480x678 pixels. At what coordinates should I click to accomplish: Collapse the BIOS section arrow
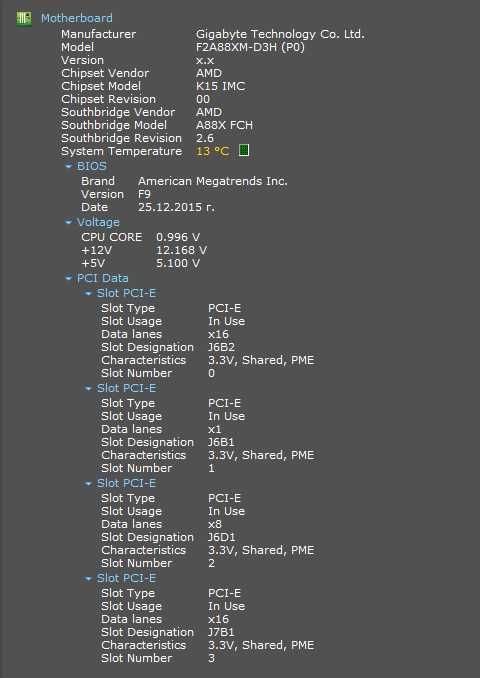(69, 166)
